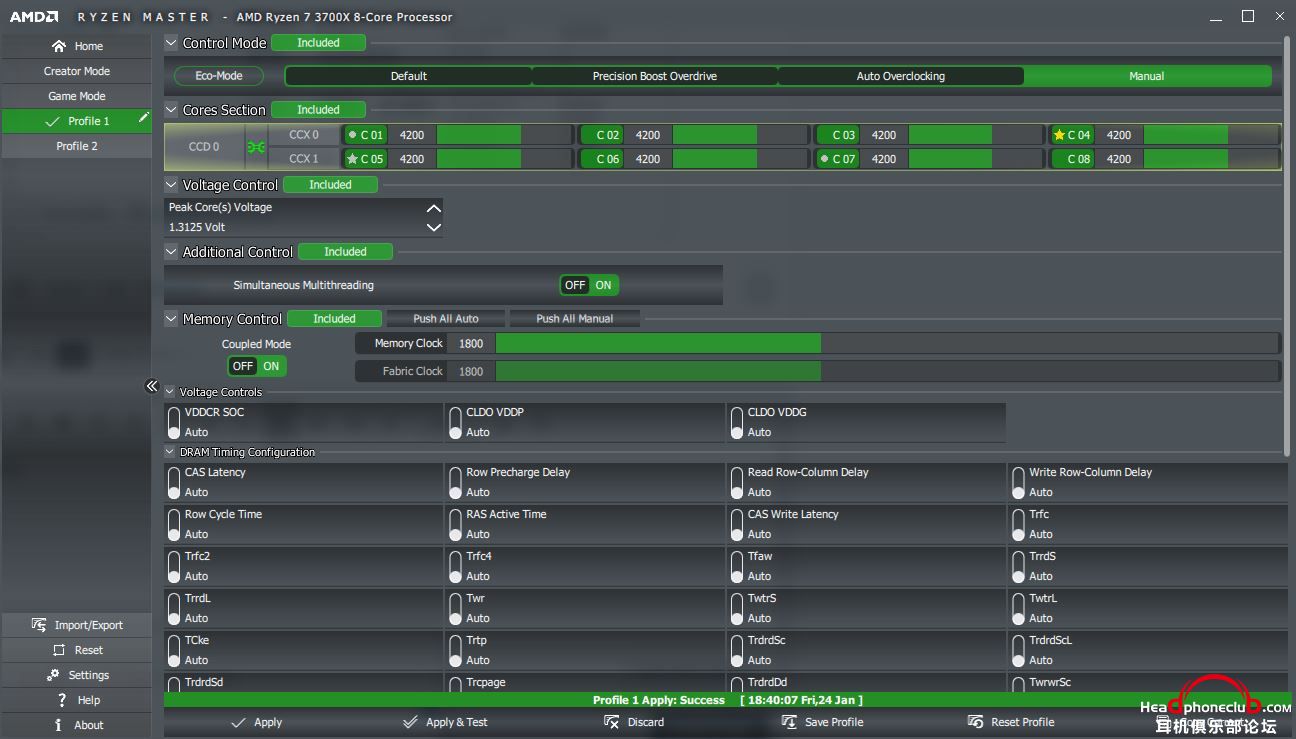Toggle RAS Active Time auto switch

(x=455, y=524)
